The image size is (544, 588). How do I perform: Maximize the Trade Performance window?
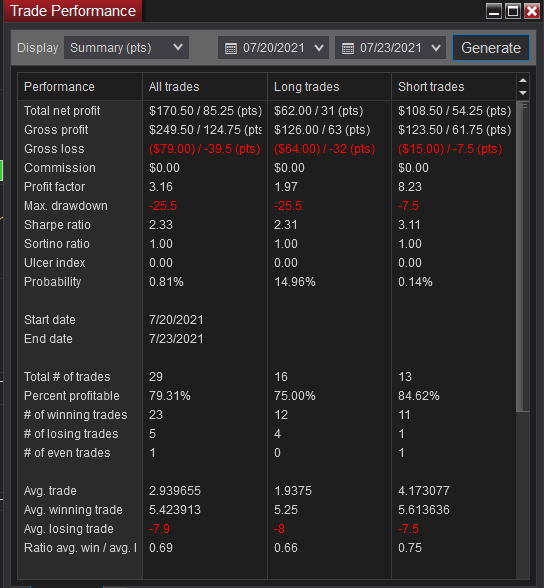tap(513, 11)
